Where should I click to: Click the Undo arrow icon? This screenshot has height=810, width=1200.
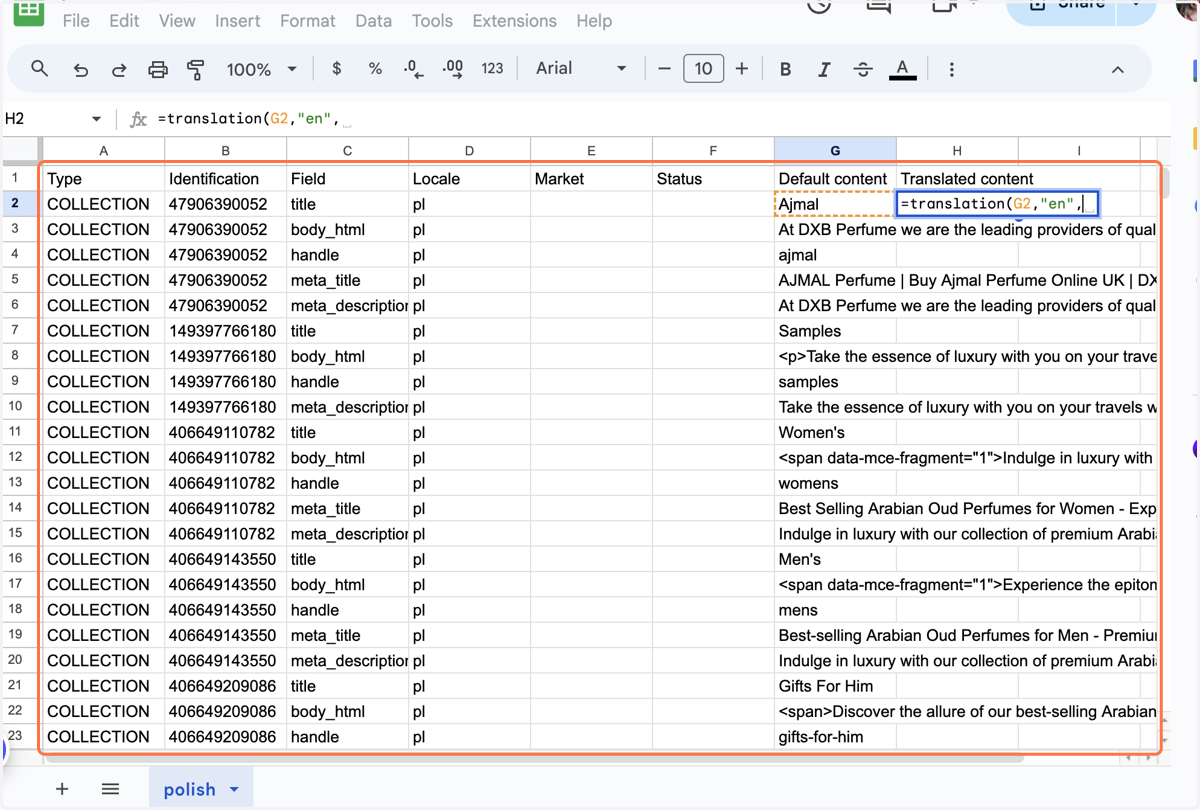click(x=81, y=69)
